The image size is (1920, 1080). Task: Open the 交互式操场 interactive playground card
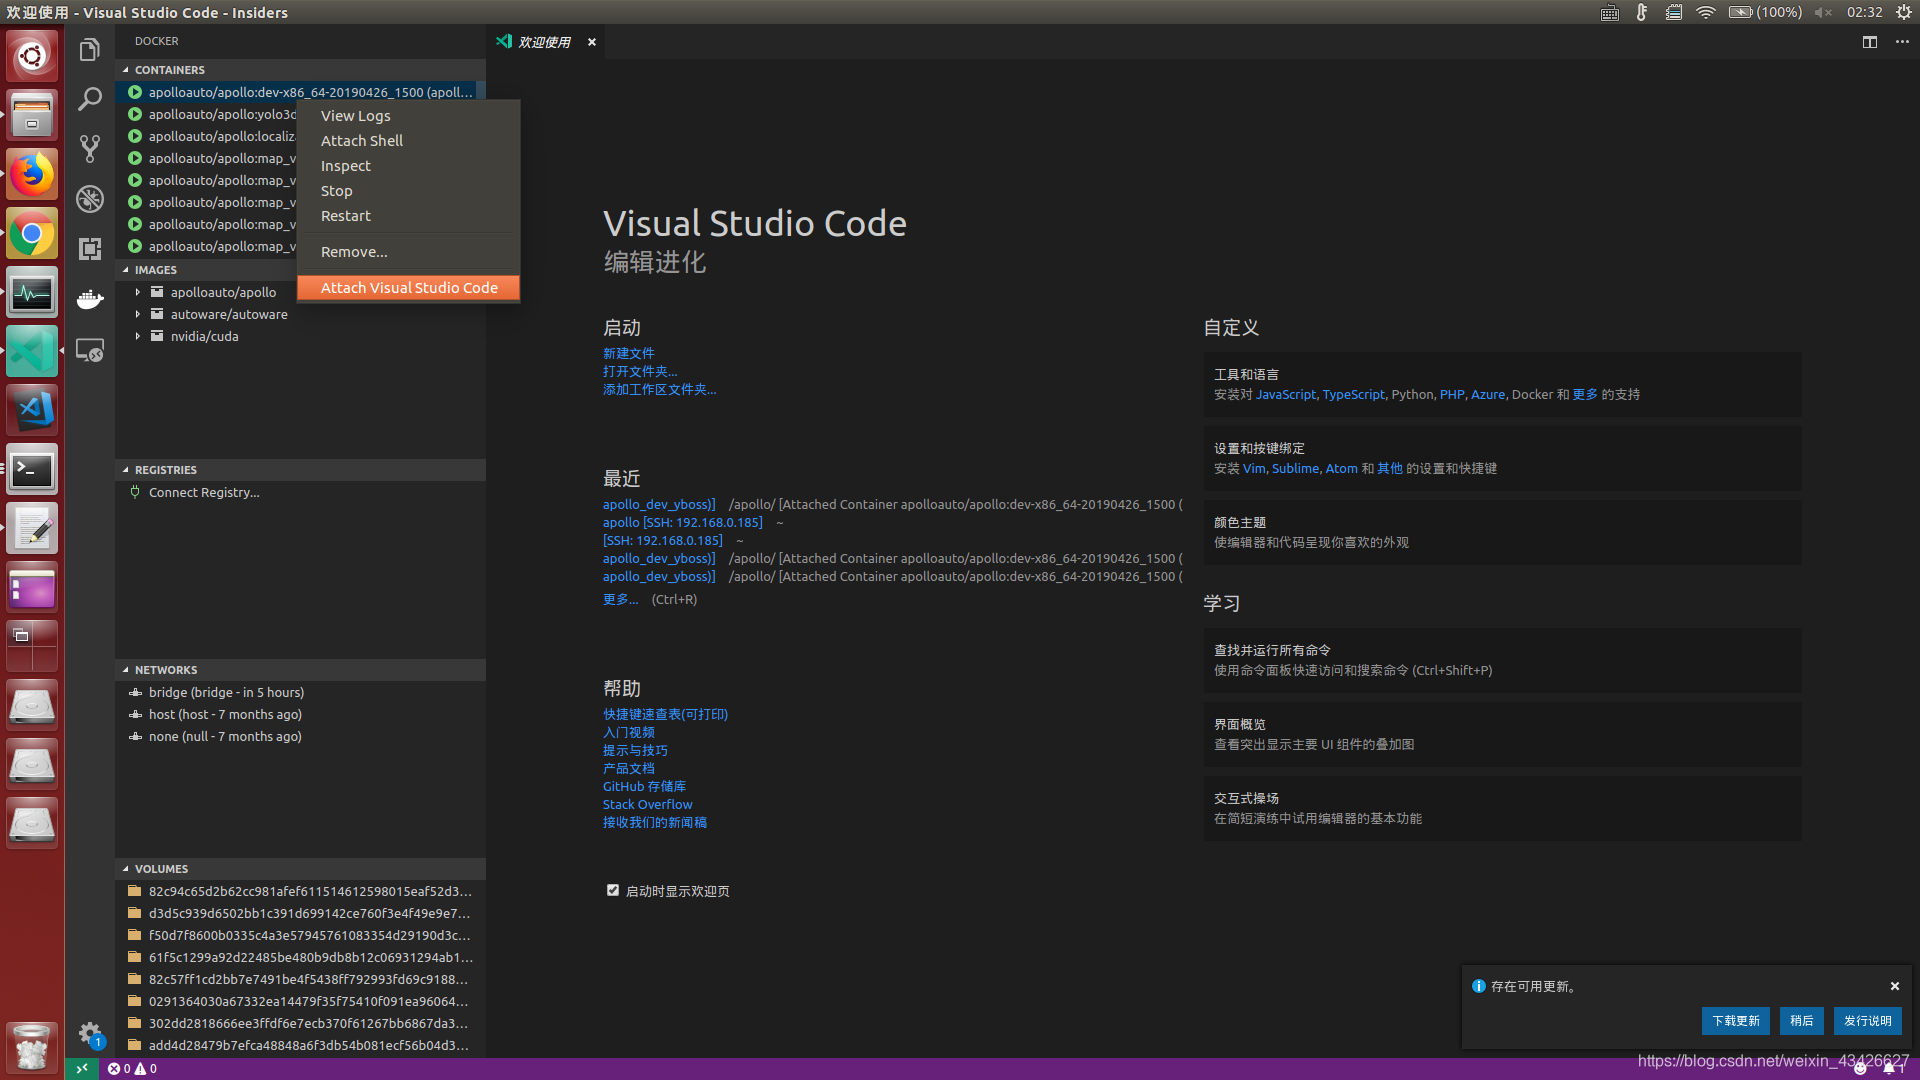point(1502,808)
